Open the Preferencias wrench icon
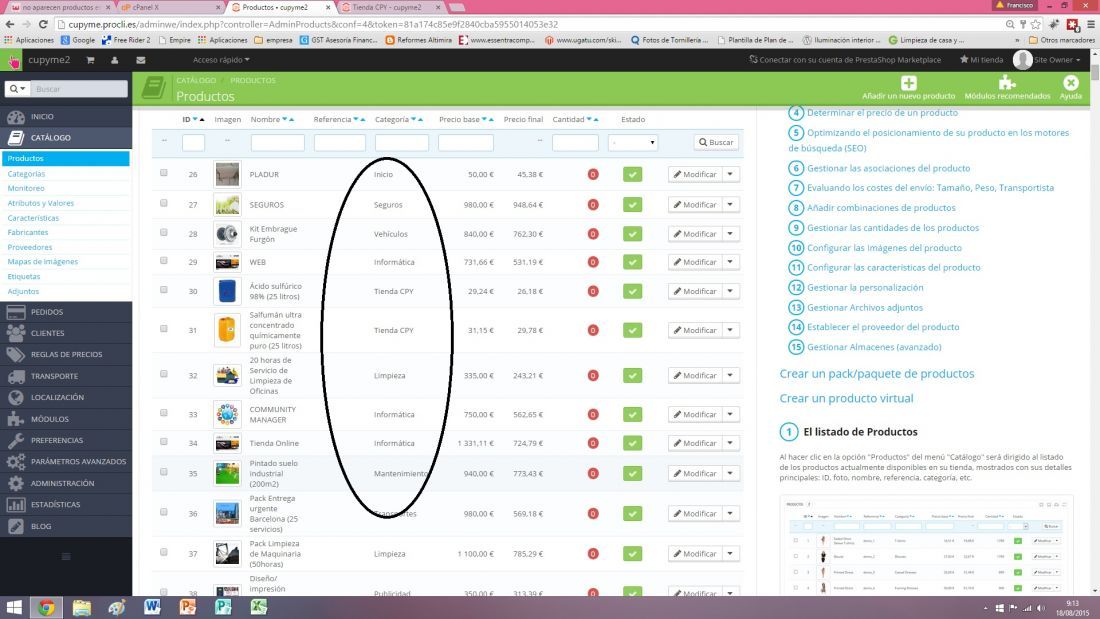Screen dimensions: 1100x619 pyautogui.click(x=15, y=440)
